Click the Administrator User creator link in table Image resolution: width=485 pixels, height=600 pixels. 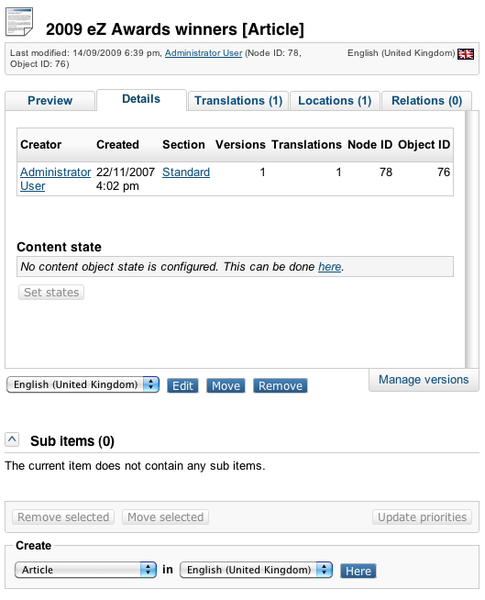pos(56,179)
